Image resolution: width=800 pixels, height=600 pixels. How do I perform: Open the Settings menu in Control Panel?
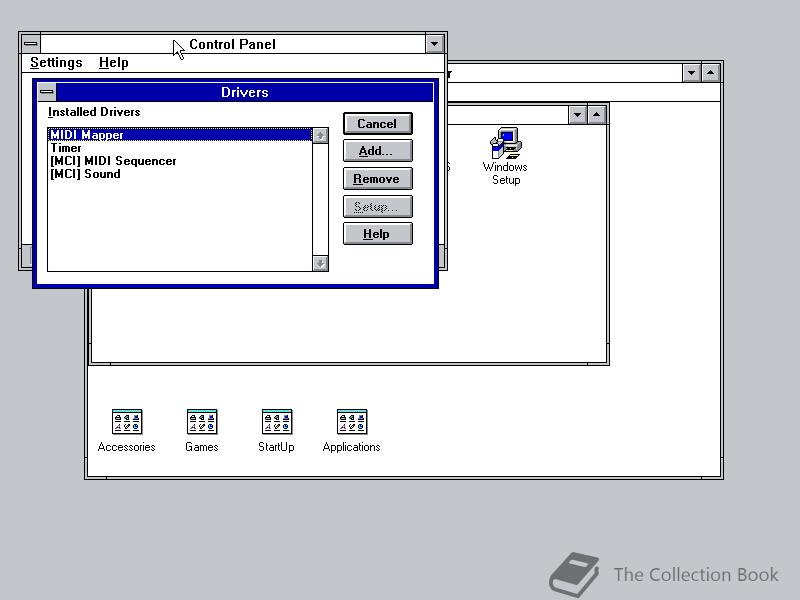coord(56,62)
